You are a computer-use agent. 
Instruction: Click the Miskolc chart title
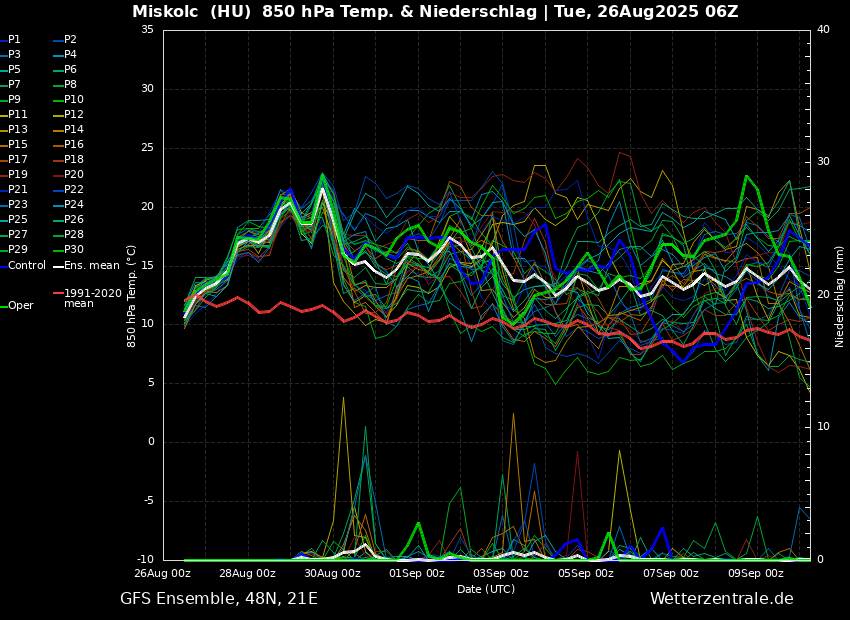[x=435, y=12]
